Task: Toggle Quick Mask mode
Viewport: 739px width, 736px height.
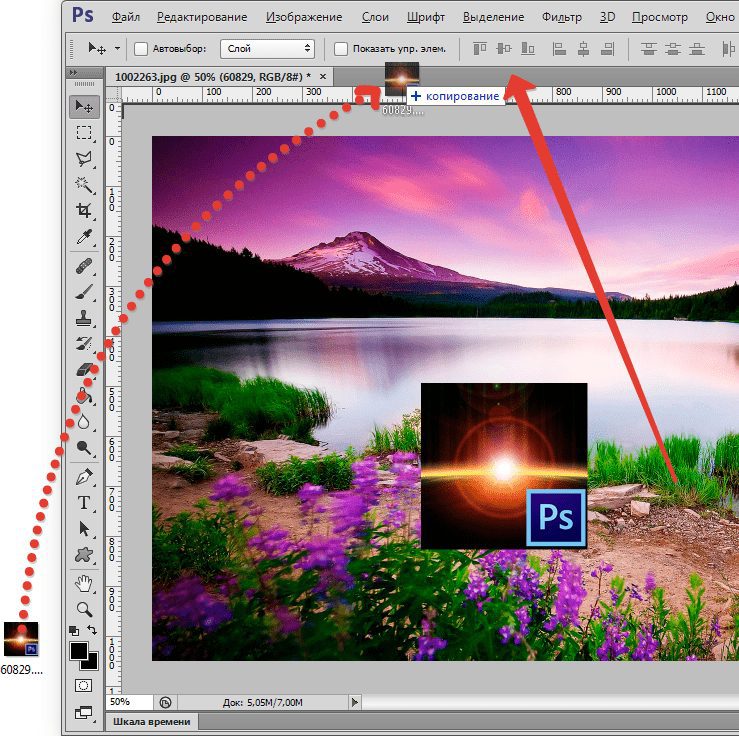Action: point(84,686)
